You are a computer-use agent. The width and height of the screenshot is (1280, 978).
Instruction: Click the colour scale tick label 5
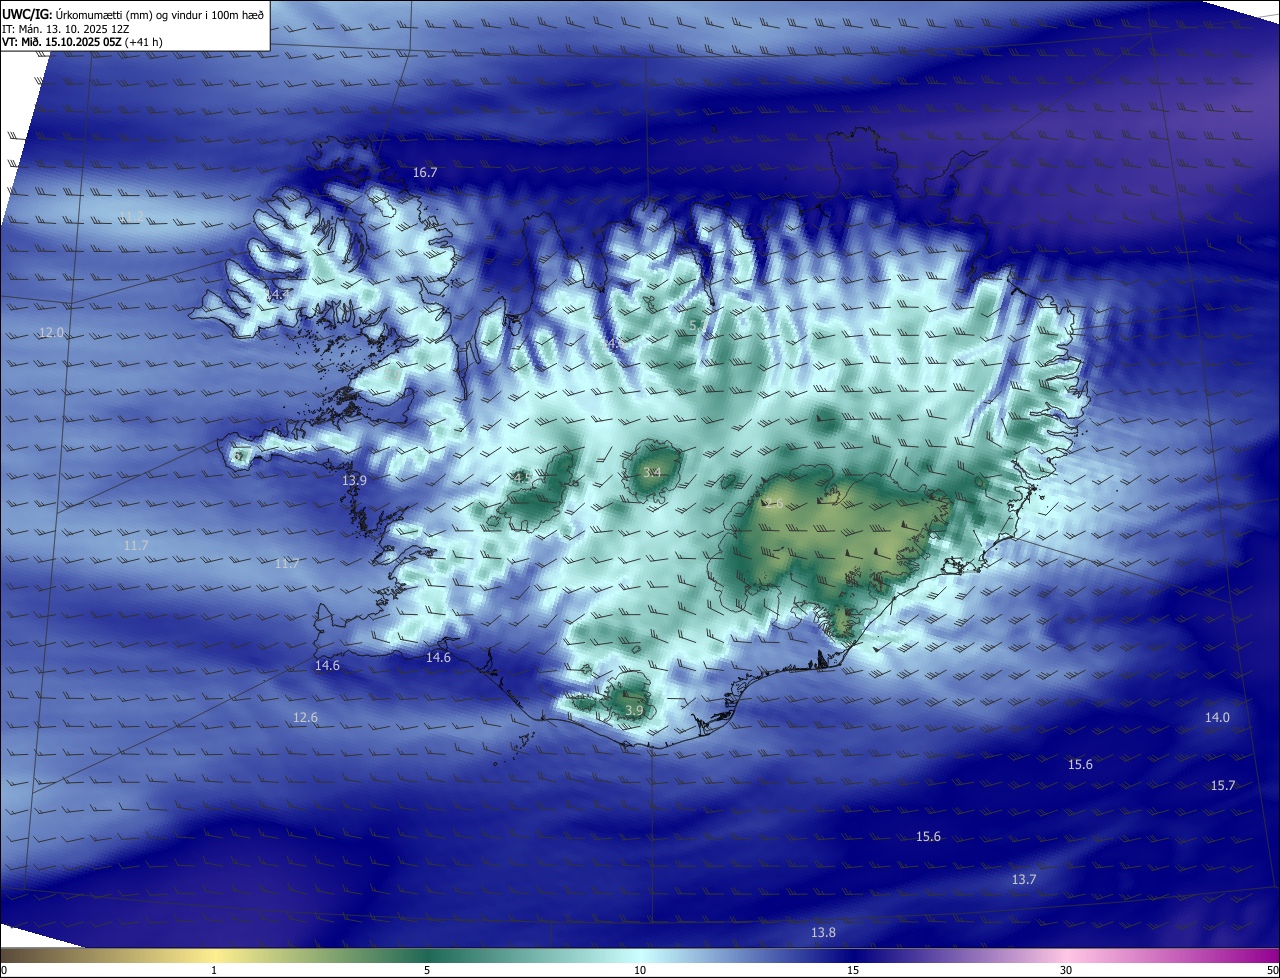pos(427,970)
